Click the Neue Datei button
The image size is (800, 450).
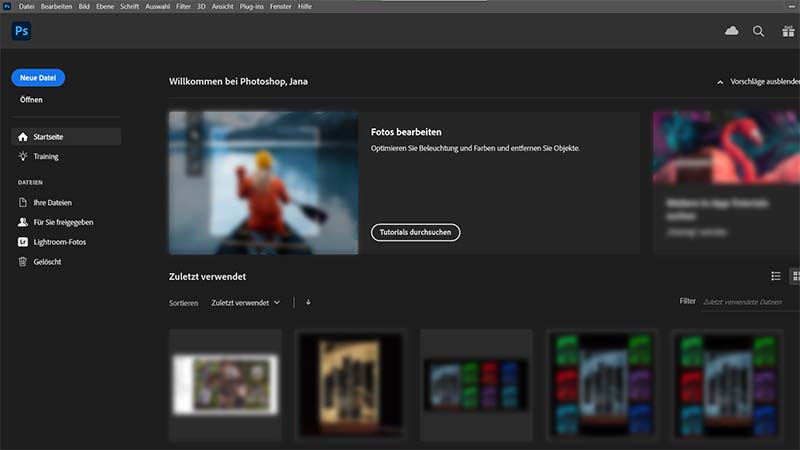tap(38, 78)
